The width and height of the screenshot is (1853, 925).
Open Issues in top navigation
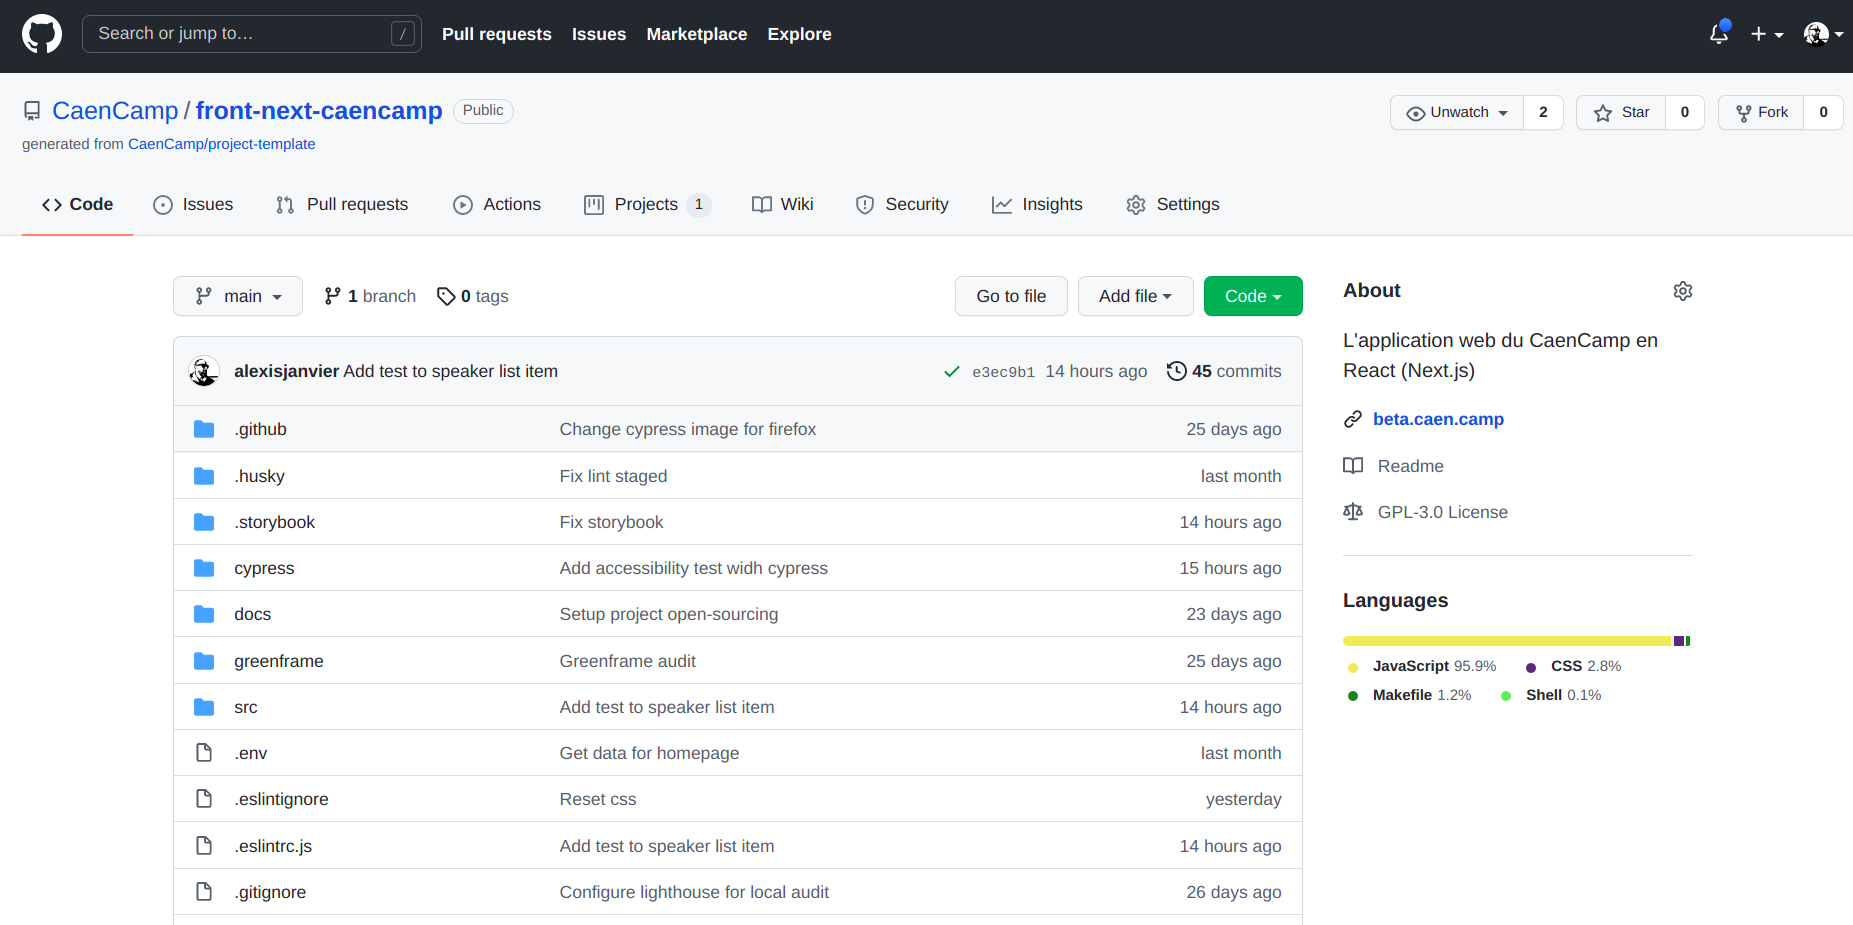tap(599, 34)
